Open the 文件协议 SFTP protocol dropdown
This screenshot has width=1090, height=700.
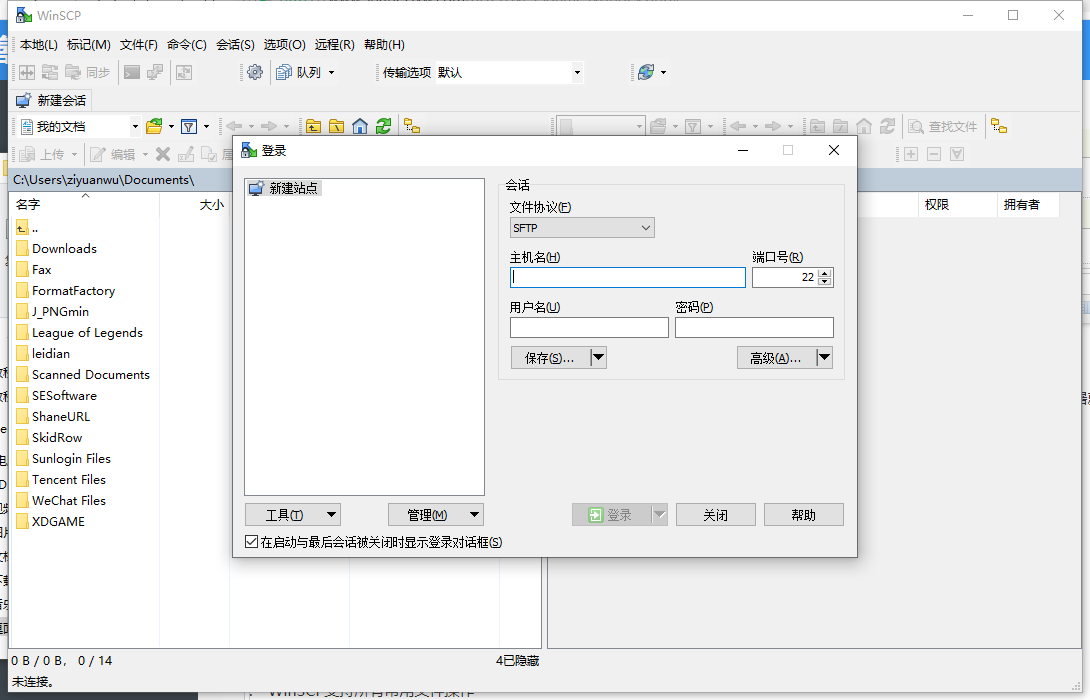581,227
